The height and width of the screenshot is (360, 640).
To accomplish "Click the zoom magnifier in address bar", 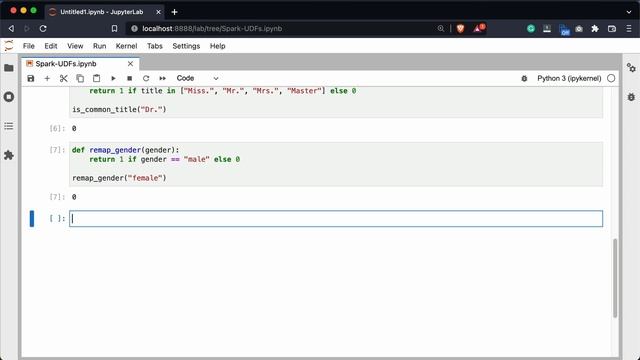I will [441, 29].
